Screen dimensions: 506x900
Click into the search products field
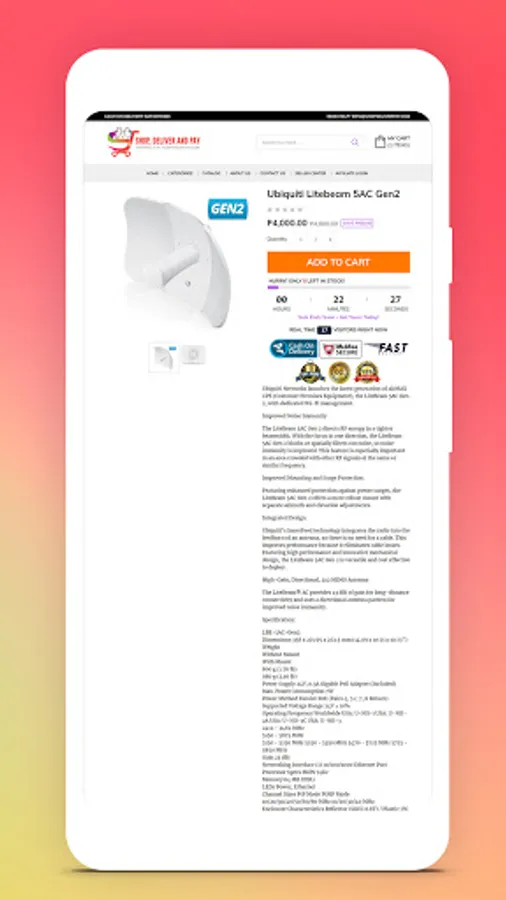coord(304,142)
